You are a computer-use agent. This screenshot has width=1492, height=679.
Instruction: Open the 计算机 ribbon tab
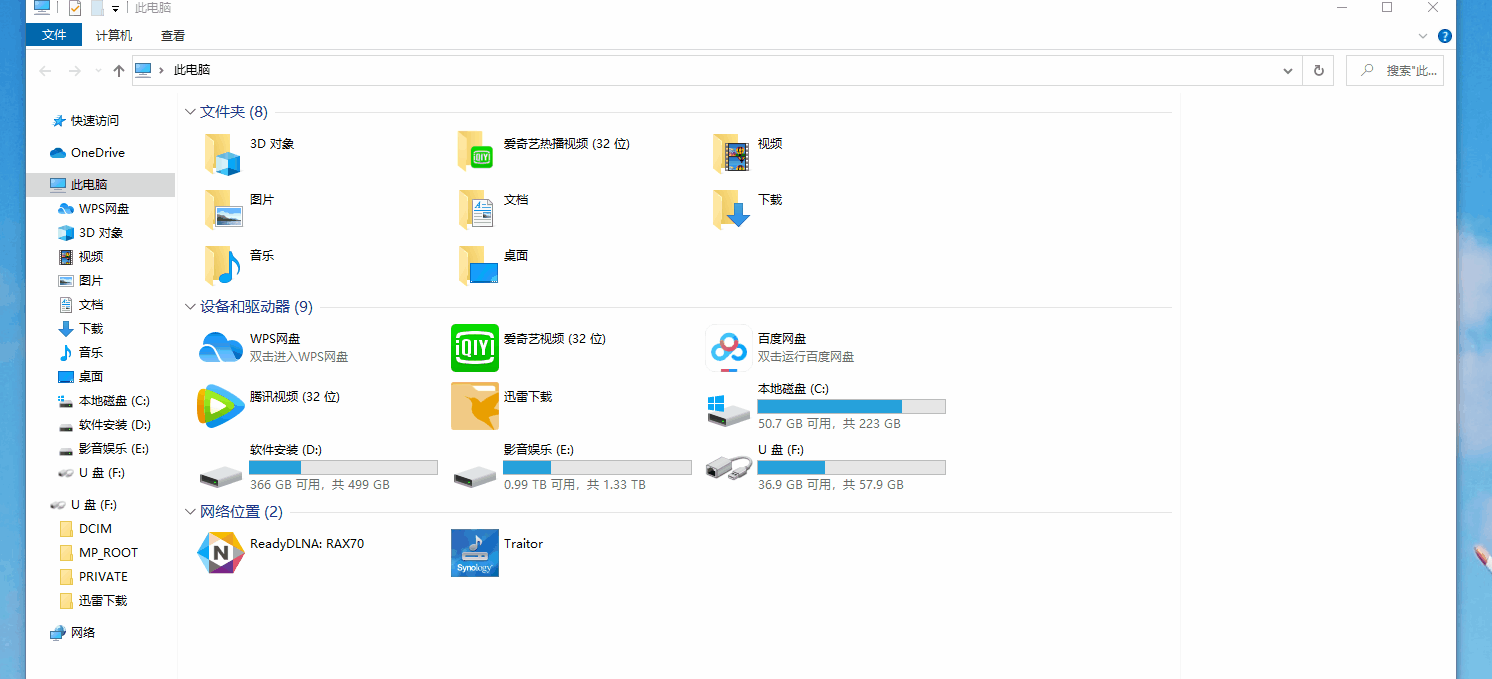pos(114,35)
